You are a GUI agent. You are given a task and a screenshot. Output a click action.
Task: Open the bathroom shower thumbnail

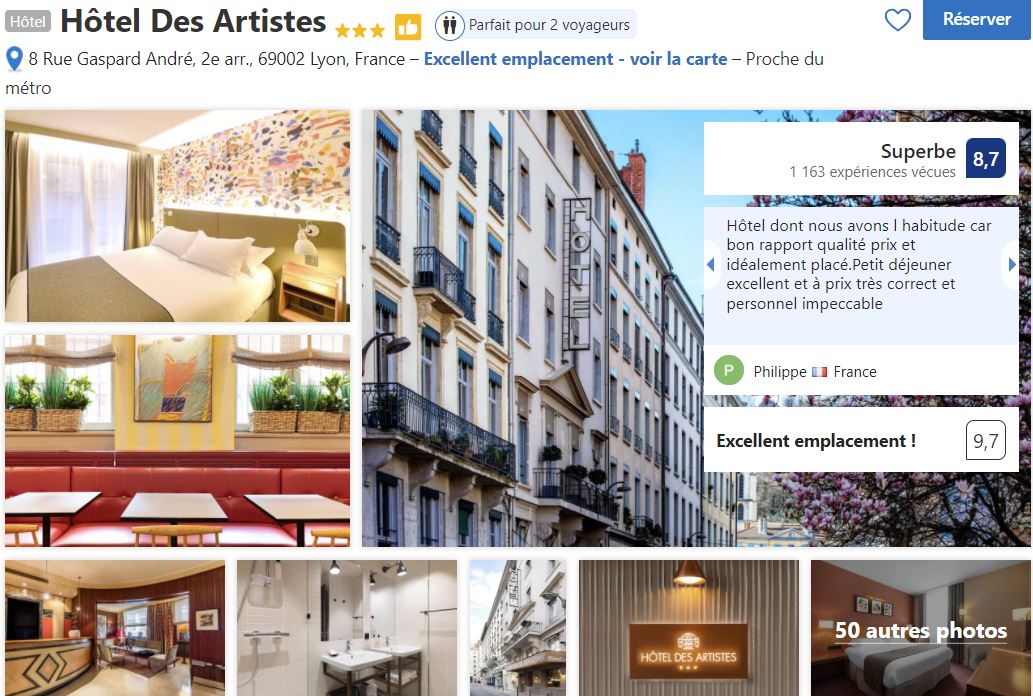[347, 628]
